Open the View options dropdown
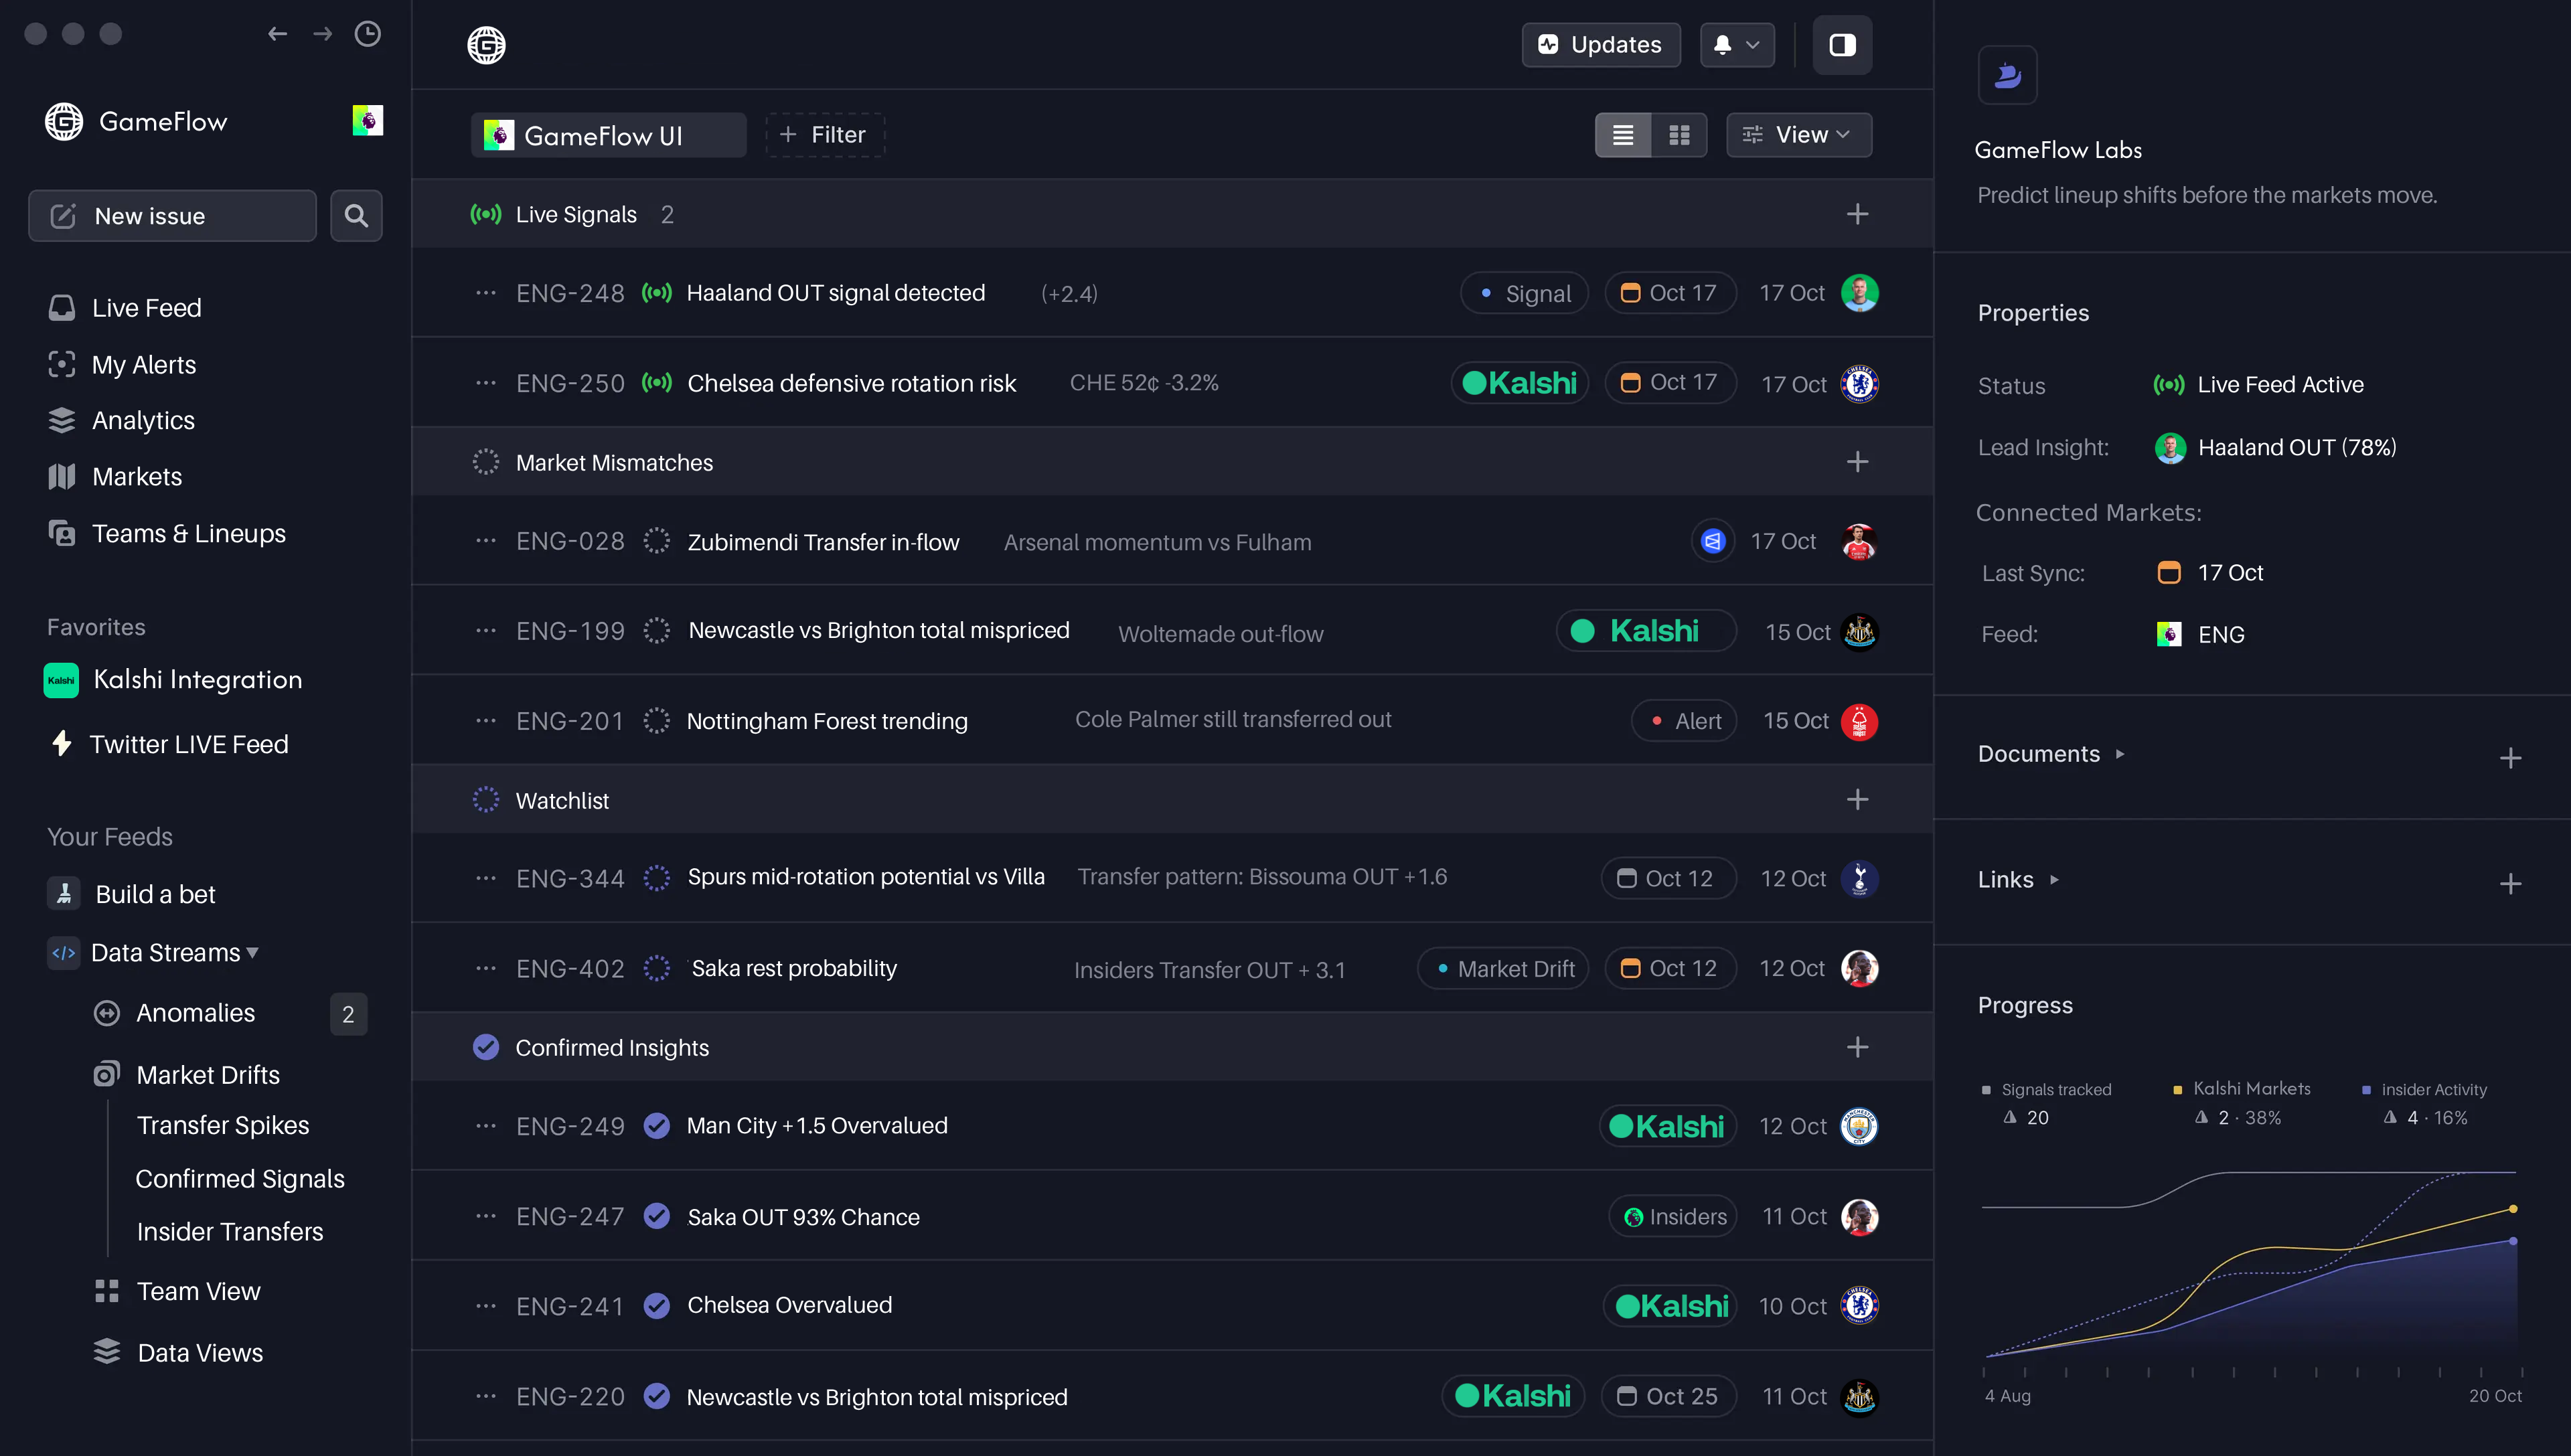Image resolution: width=2571 pixels, height=1456 pixels. (1798, 135)
